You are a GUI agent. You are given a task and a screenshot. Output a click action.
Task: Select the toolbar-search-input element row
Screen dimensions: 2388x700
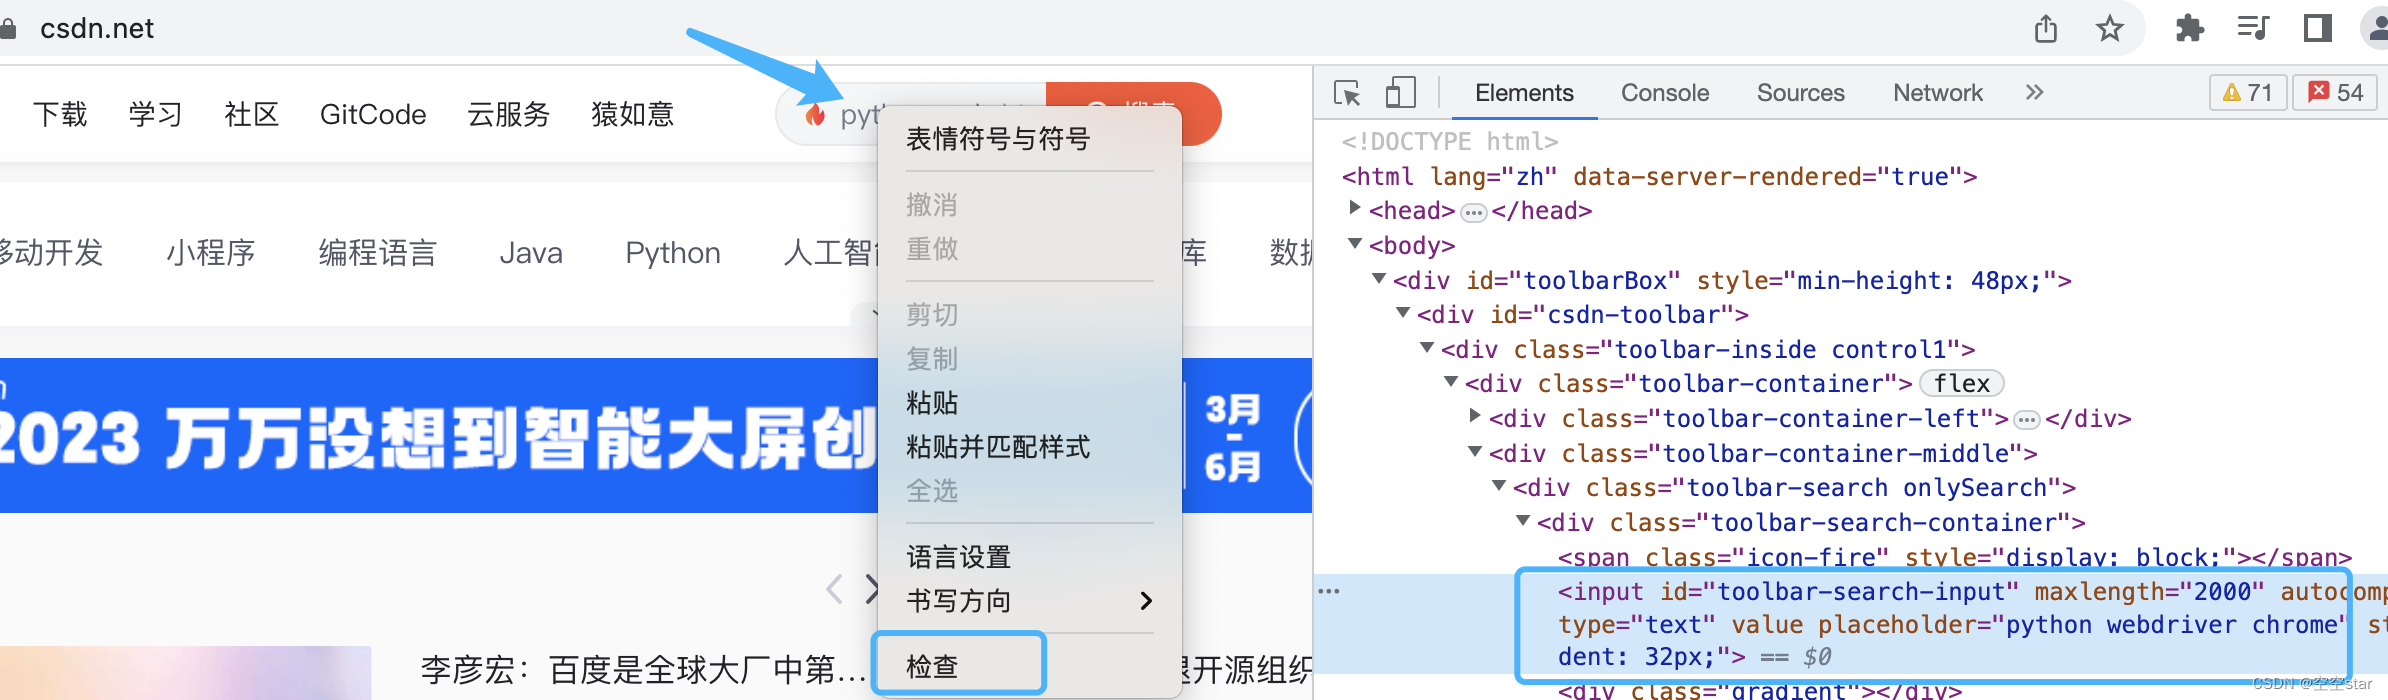pos(1850,624)
